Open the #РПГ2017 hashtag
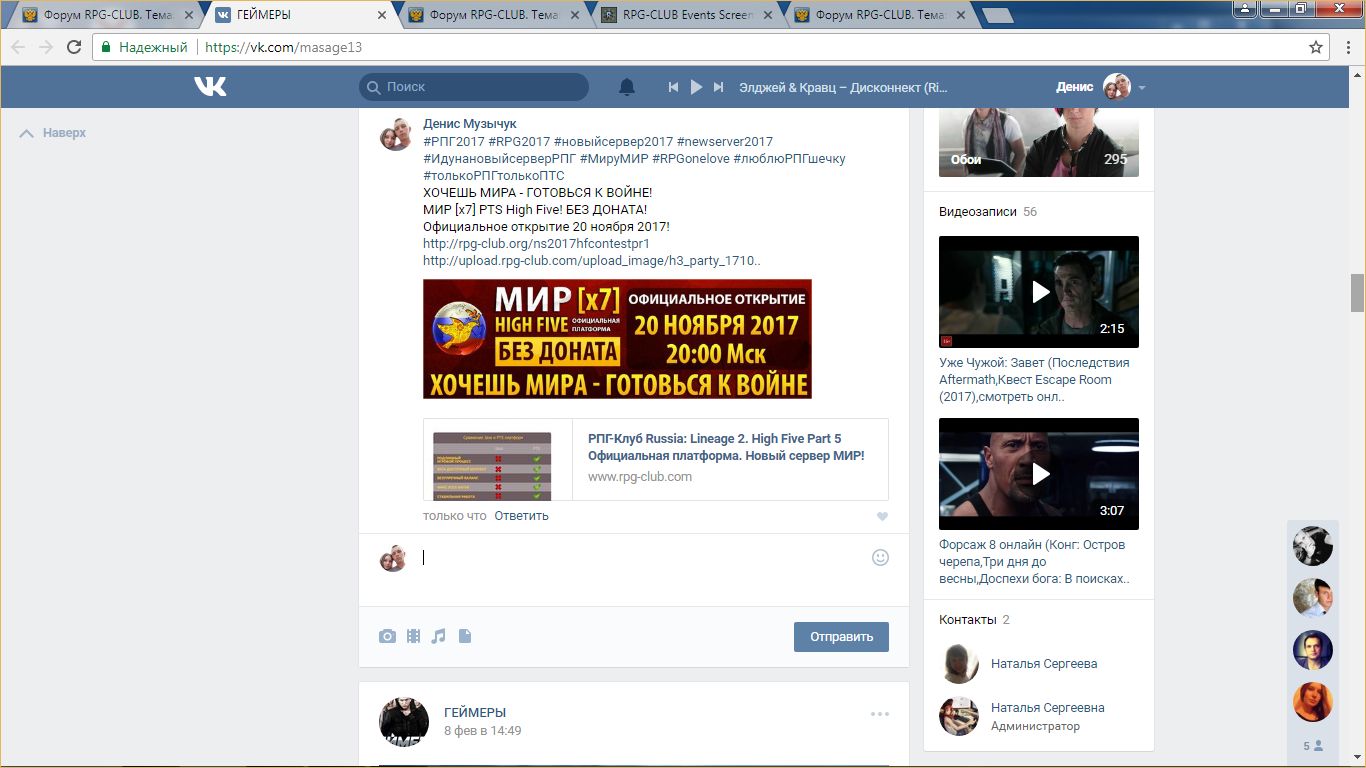 pyautogui.click(x=454, y=142)
